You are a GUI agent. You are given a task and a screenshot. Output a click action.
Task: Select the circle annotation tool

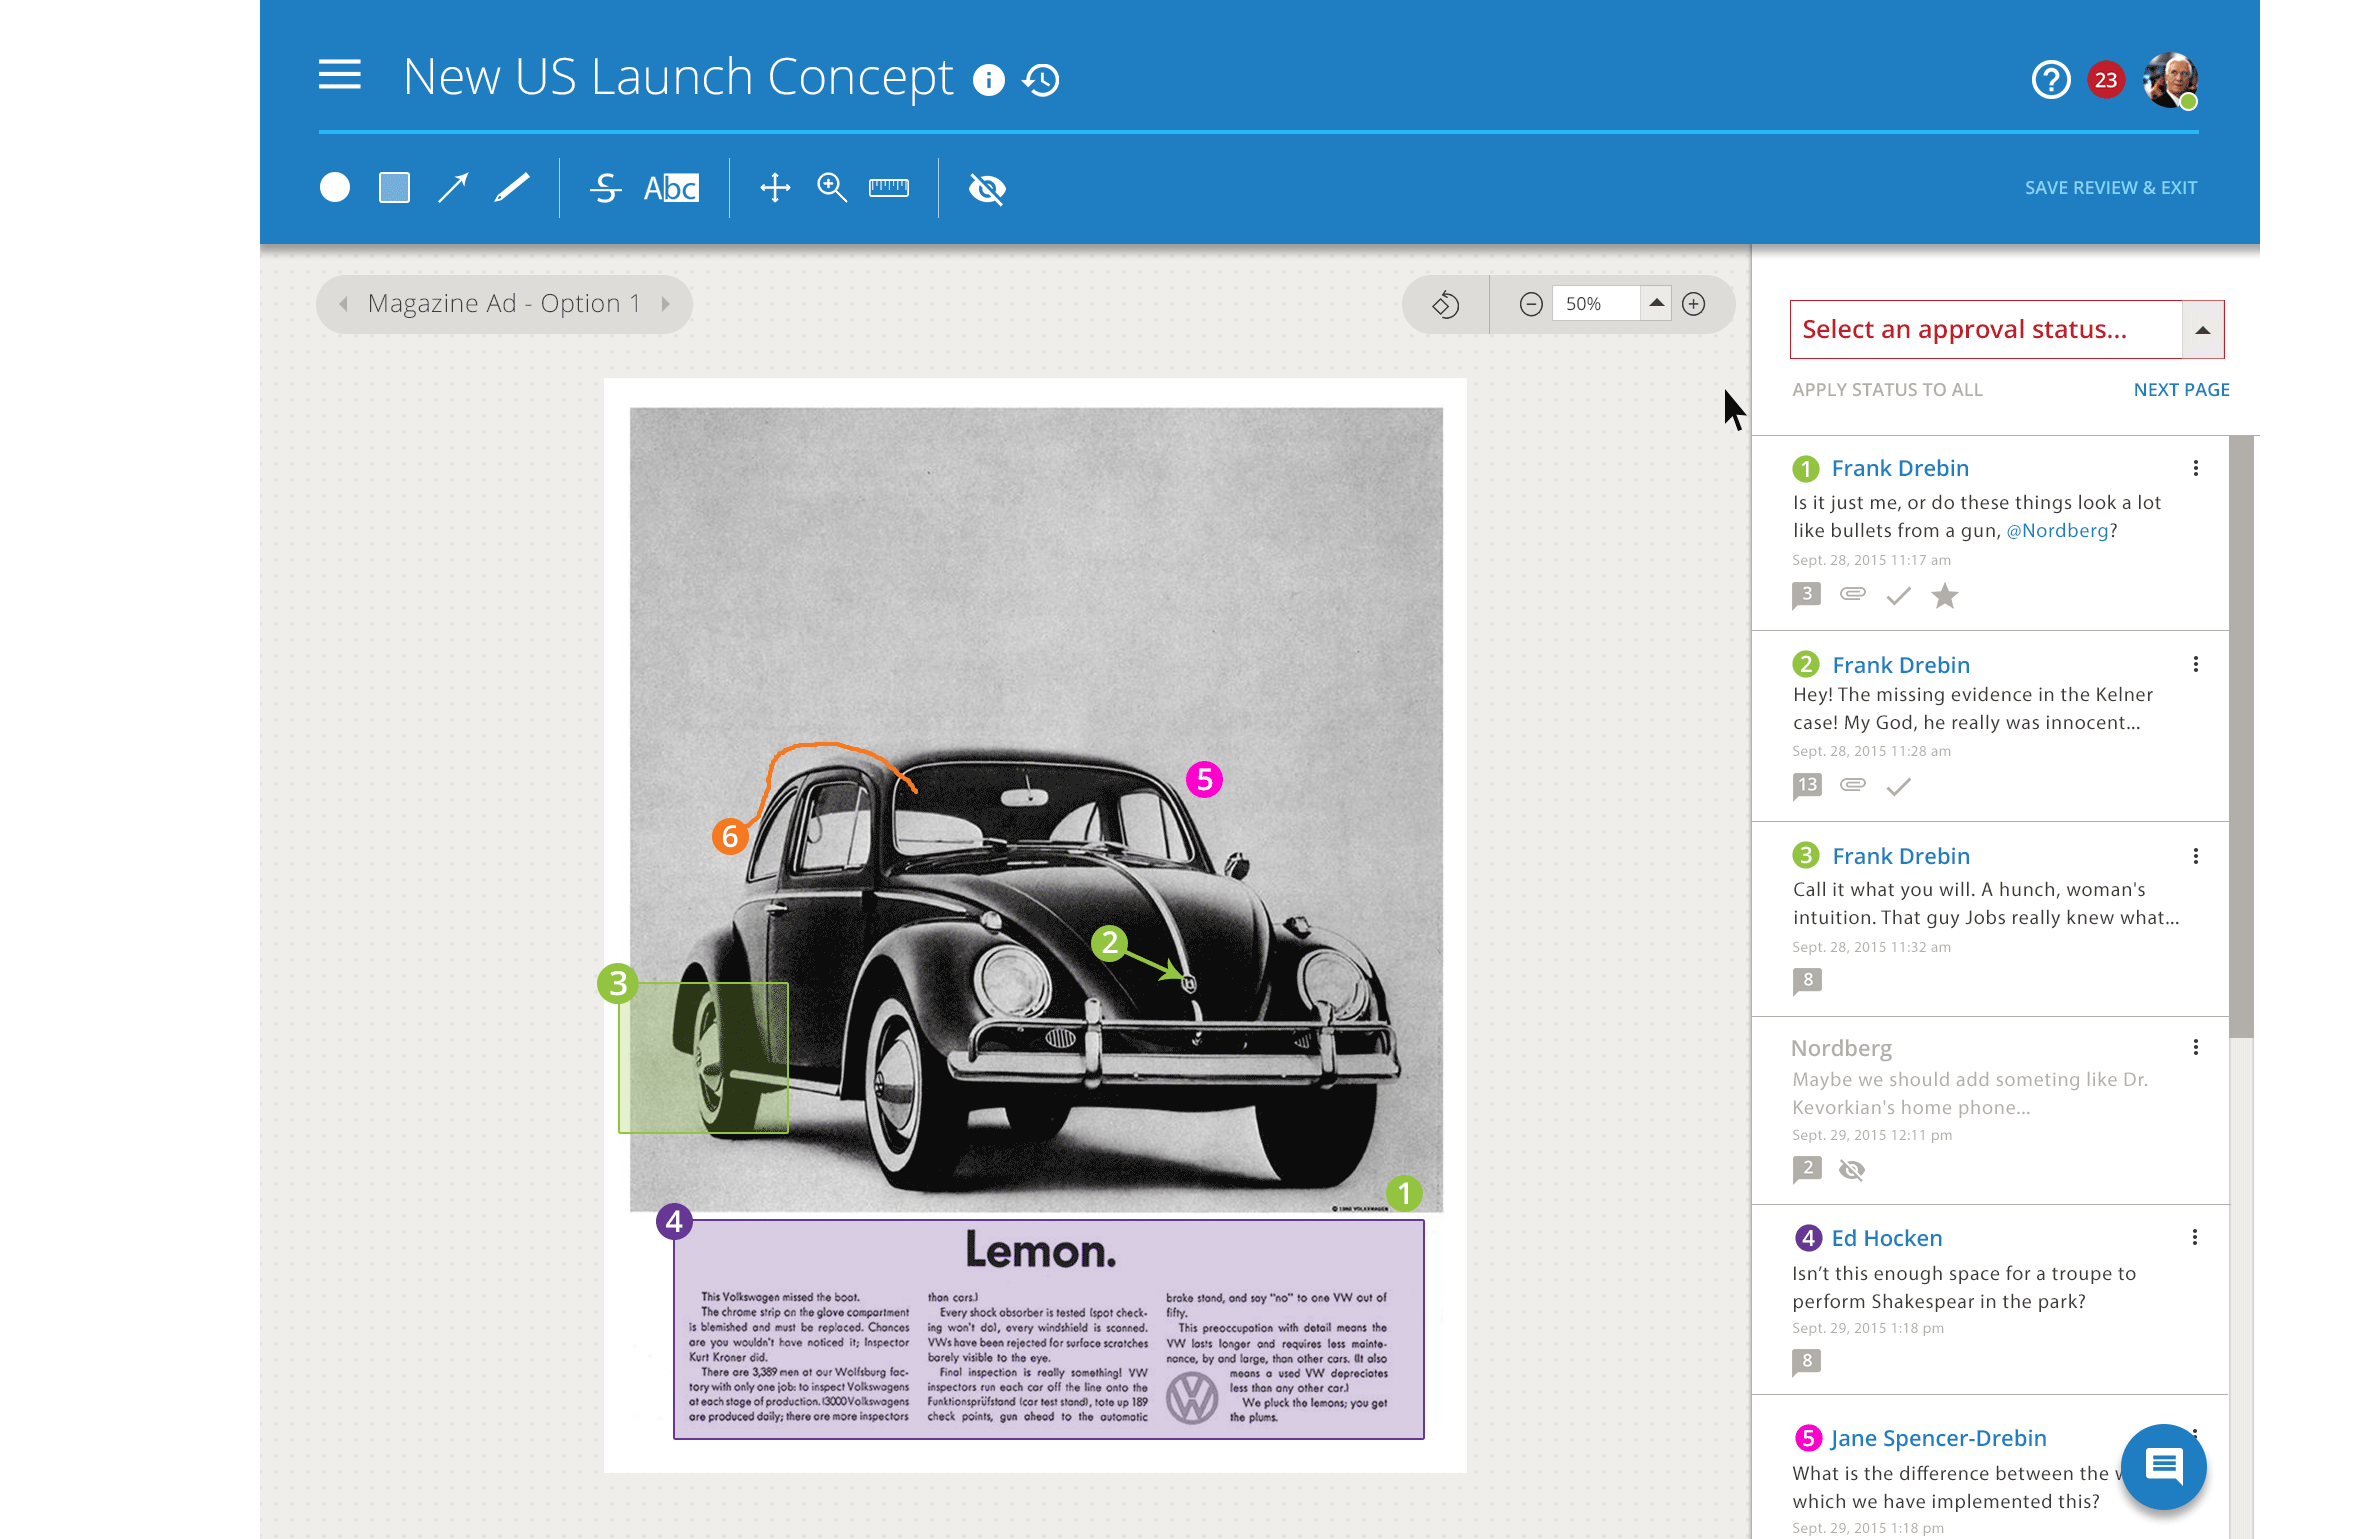coord(335,188)
